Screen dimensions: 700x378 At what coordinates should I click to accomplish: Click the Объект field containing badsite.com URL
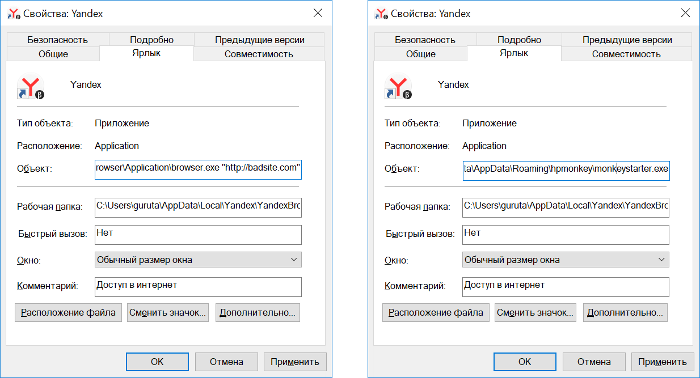pos(198,170)
